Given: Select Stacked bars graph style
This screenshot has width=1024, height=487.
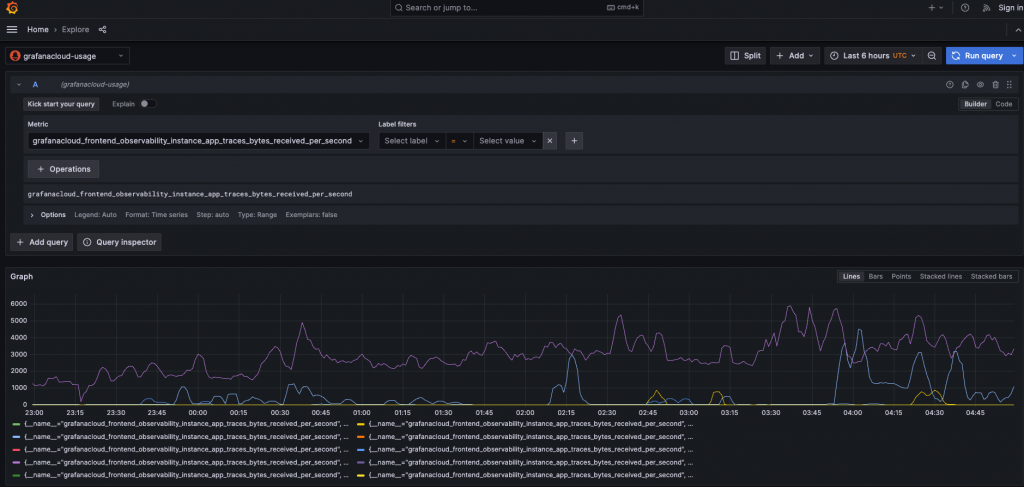Looking at the screenshot, I should tap(991, 277).
